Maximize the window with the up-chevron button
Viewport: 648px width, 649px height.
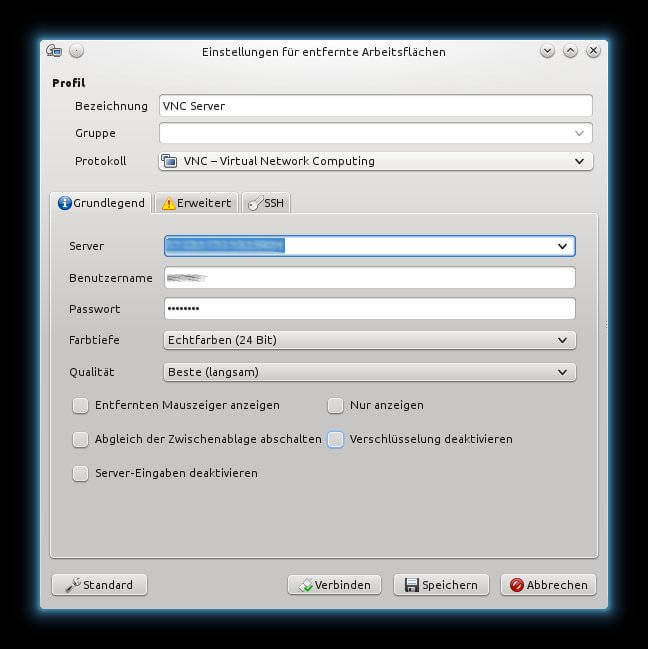570,51
